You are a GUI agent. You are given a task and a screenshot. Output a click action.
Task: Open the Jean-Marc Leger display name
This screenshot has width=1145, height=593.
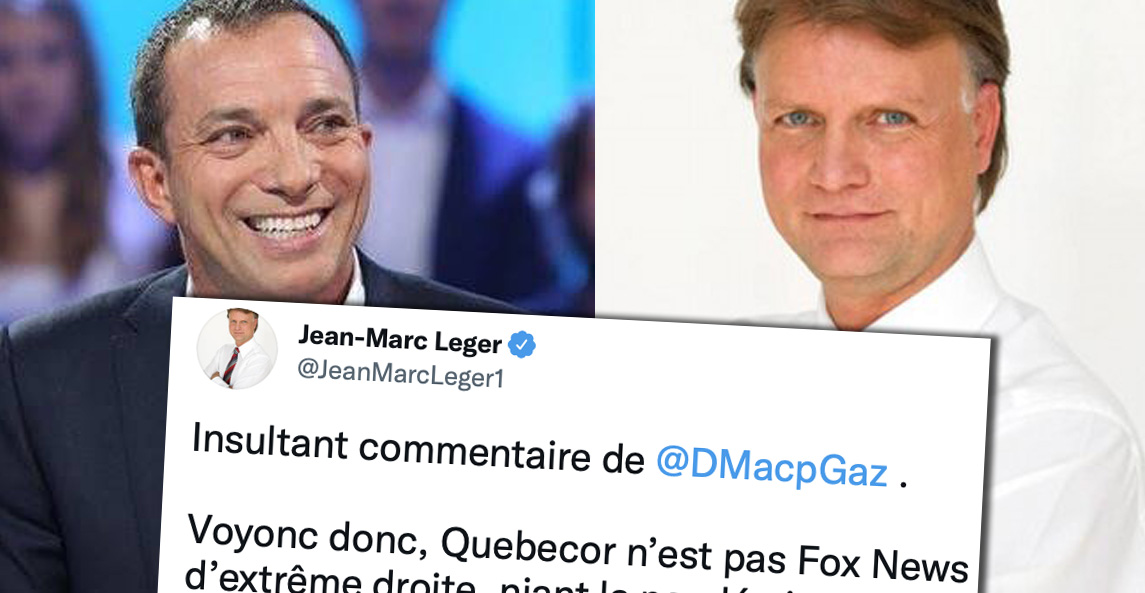tap(399, 340)
